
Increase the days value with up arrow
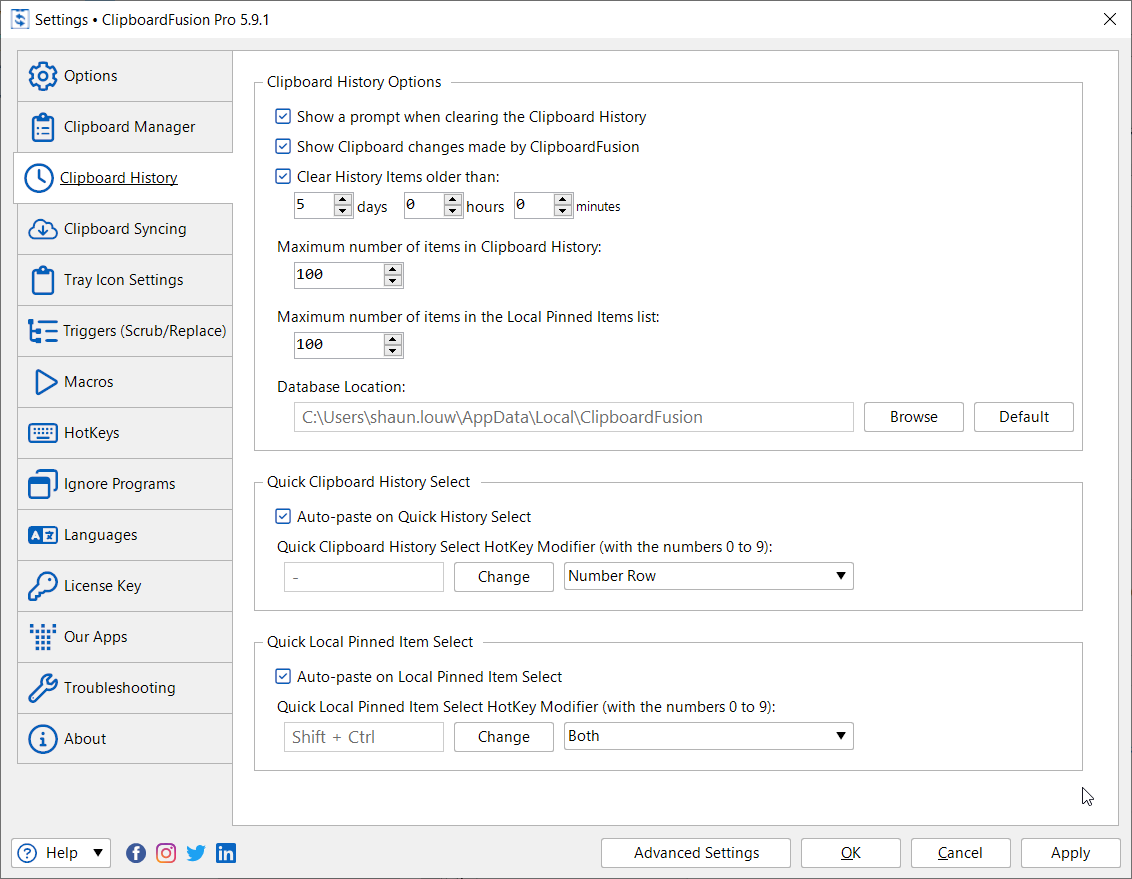[343, 200]
